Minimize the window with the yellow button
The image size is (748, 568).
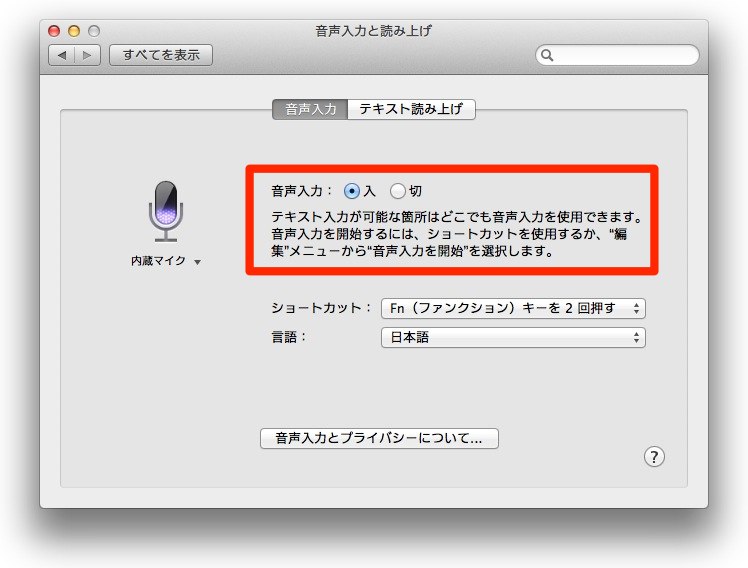[75, 32]
